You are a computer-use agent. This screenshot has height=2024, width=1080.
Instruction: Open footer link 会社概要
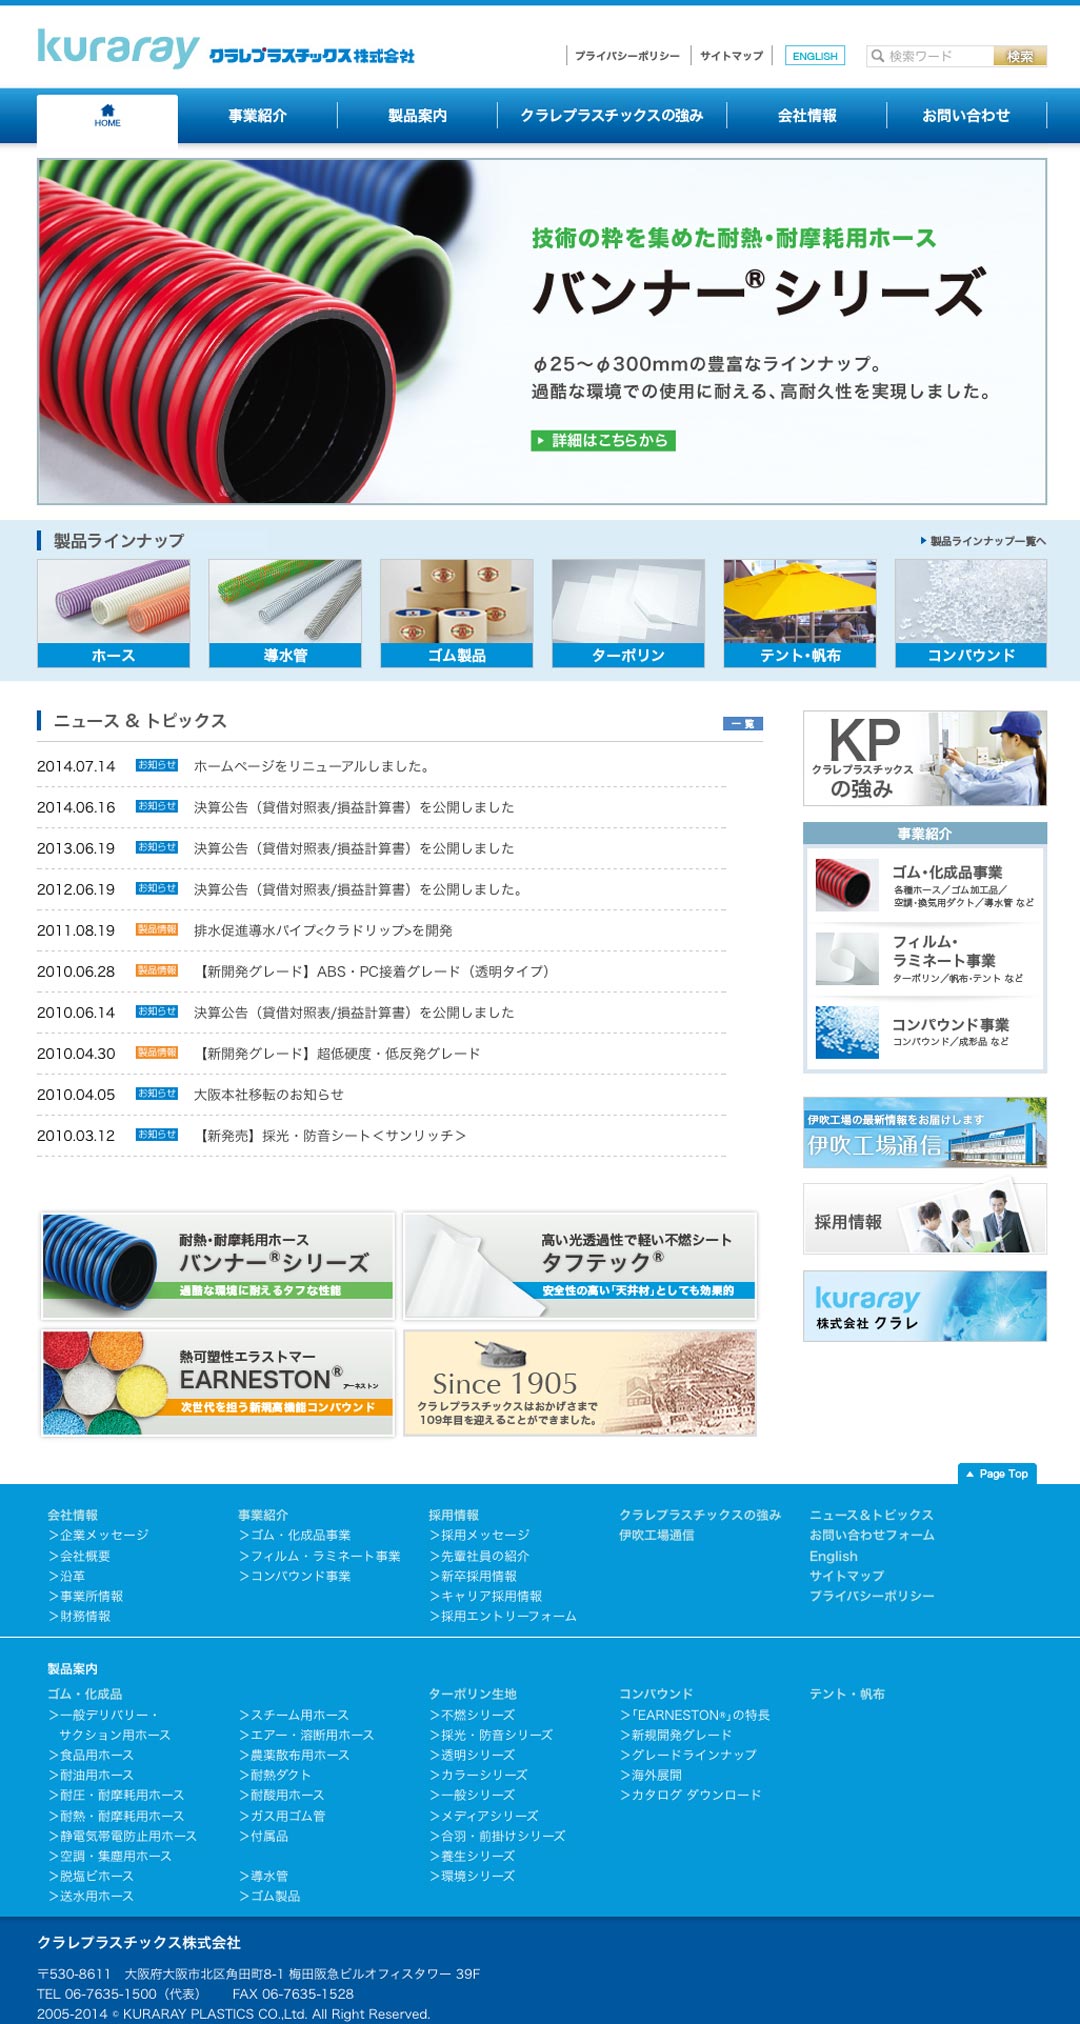79,1556
